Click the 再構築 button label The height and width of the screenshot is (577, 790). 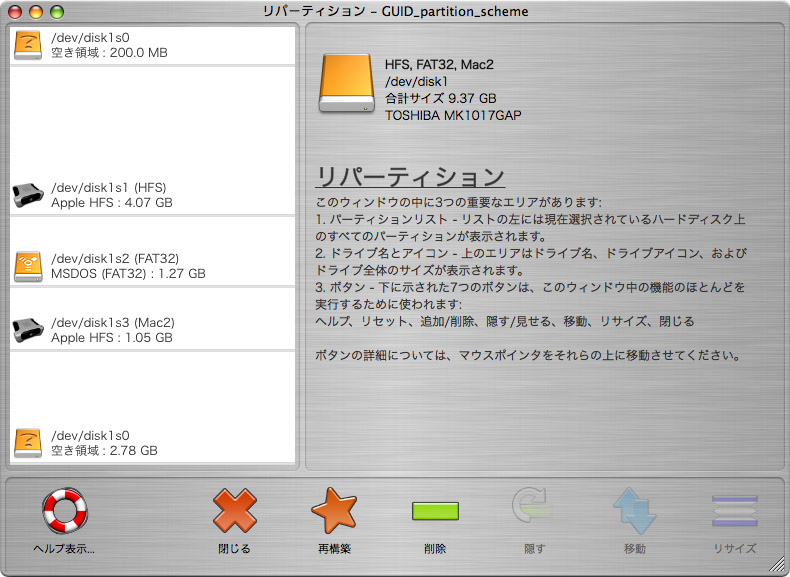coord(334,548)
